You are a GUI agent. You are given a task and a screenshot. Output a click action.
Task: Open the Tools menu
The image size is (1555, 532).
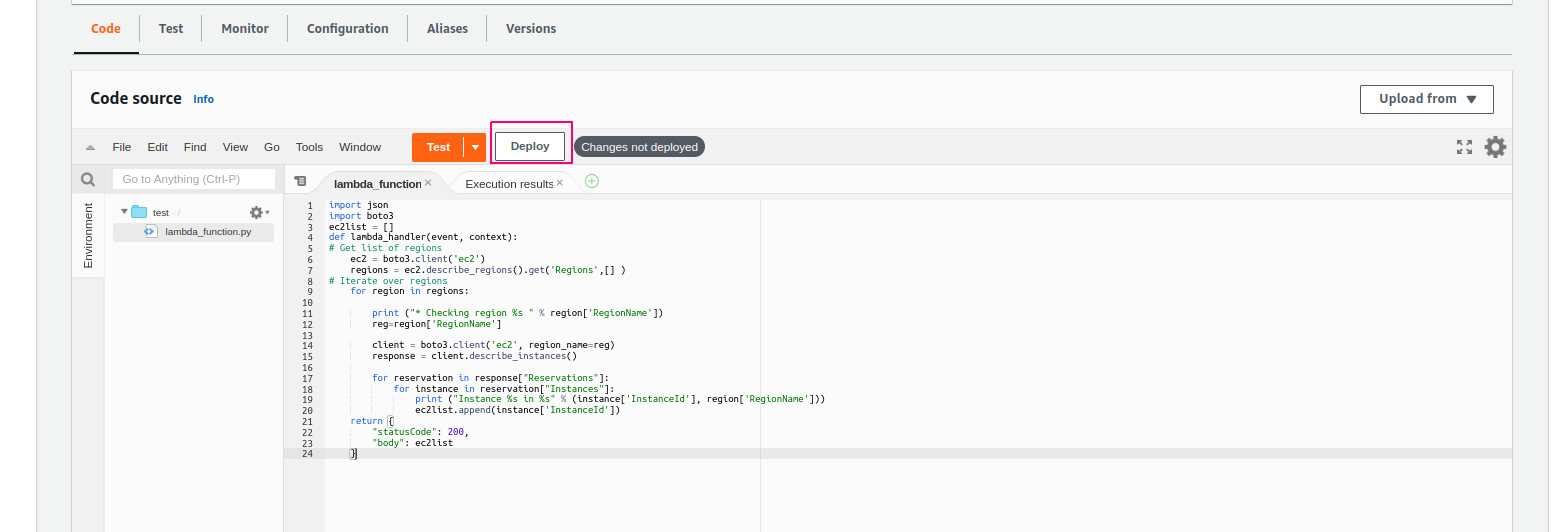point(310,147)
